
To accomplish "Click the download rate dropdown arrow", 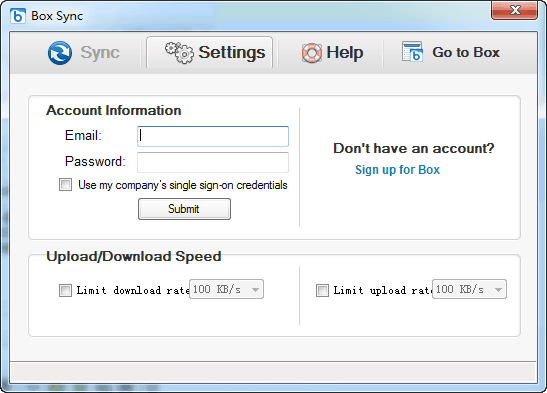I will click(x=255, y=290).
